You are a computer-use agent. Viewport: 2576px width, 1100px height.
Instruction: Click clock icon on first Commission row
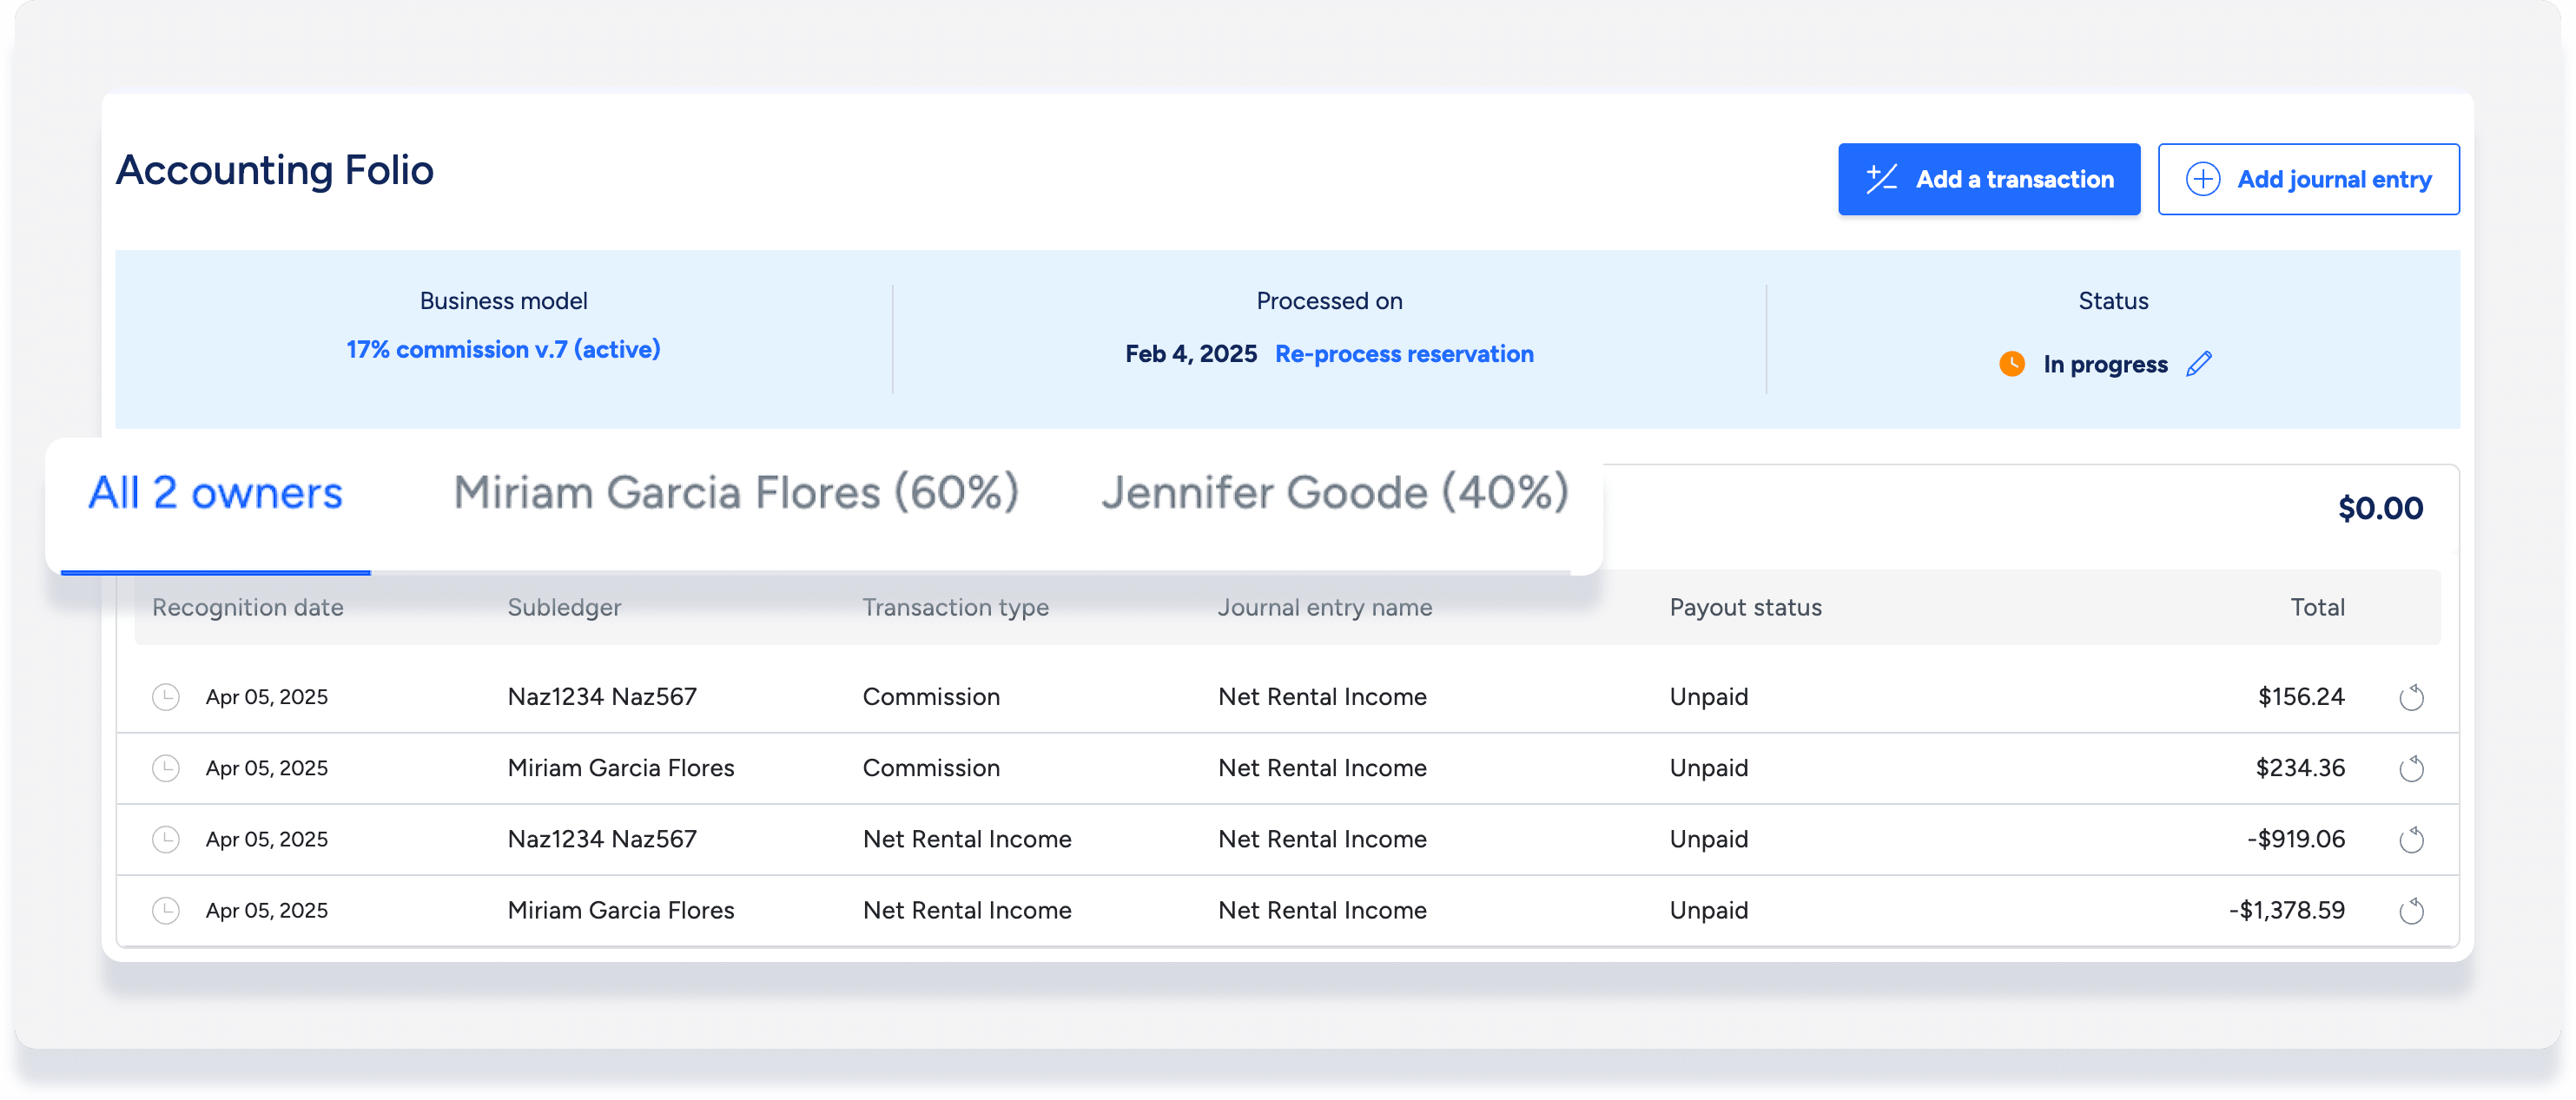[166, 697]
